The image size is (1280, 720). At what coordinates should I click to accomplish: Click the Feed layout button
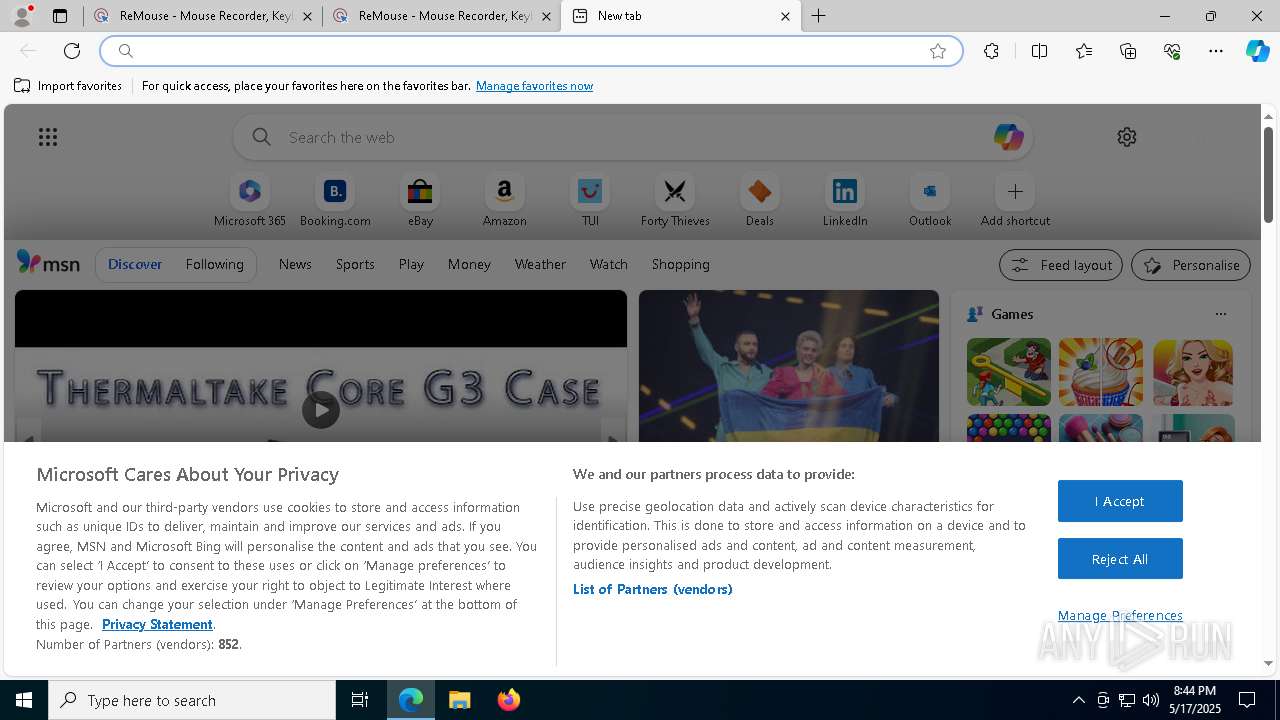[1061, 265]
